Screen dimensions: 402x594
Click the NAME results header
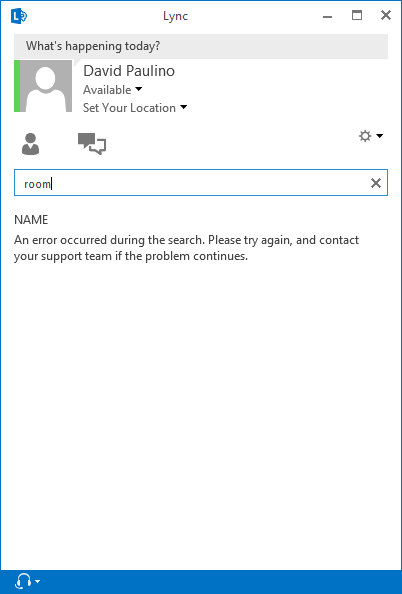click(x=31, y=220)
